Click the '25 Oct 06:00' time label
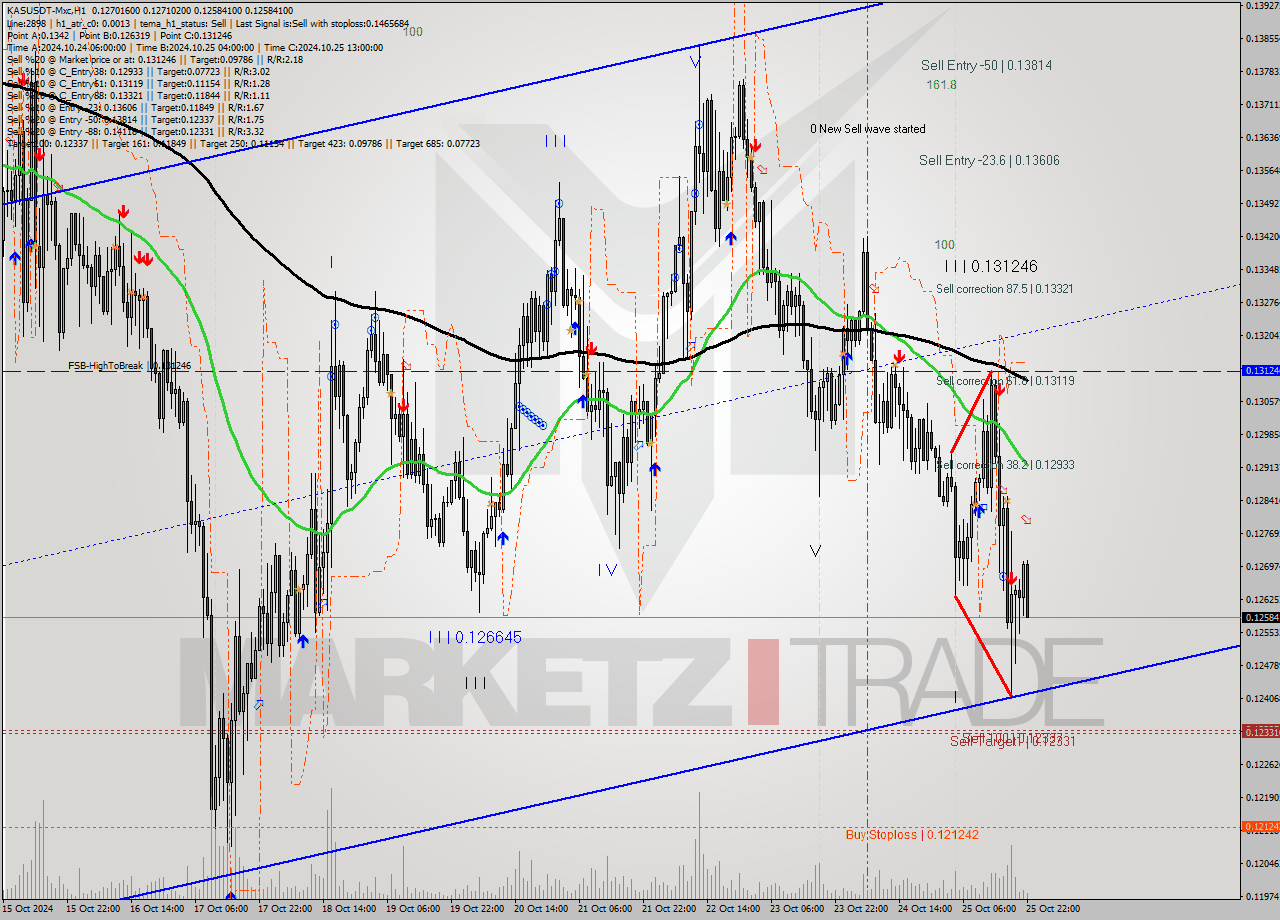This screenshot has width=1280, height=920. (989, 909)
